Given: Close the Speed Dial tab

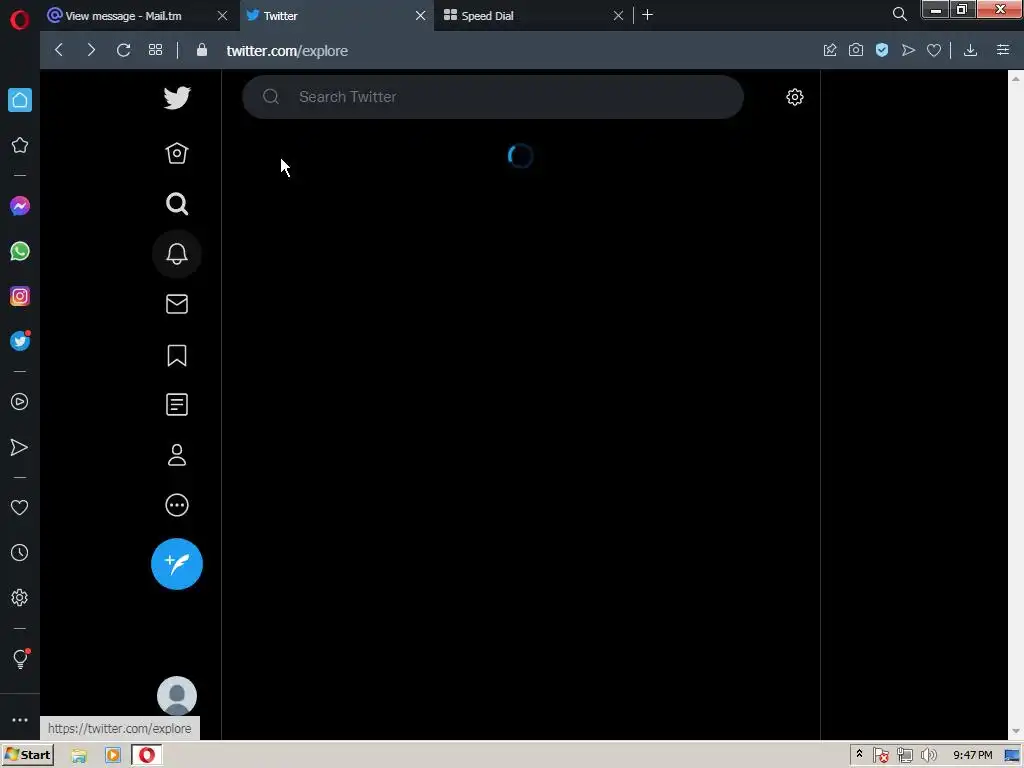Looking at the screenshot, I should pyautogui.click(x=618, y=16).
